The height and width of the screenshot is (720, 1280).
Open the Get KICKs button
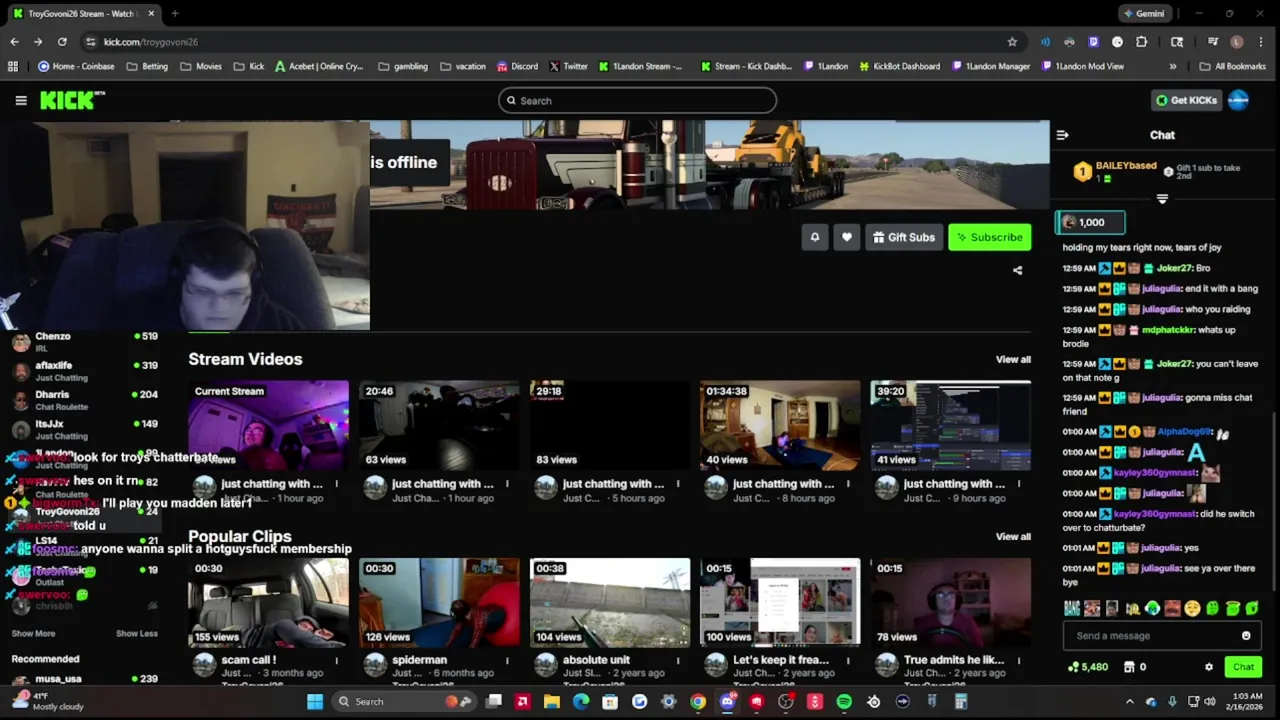click(x=1187, y=100)
